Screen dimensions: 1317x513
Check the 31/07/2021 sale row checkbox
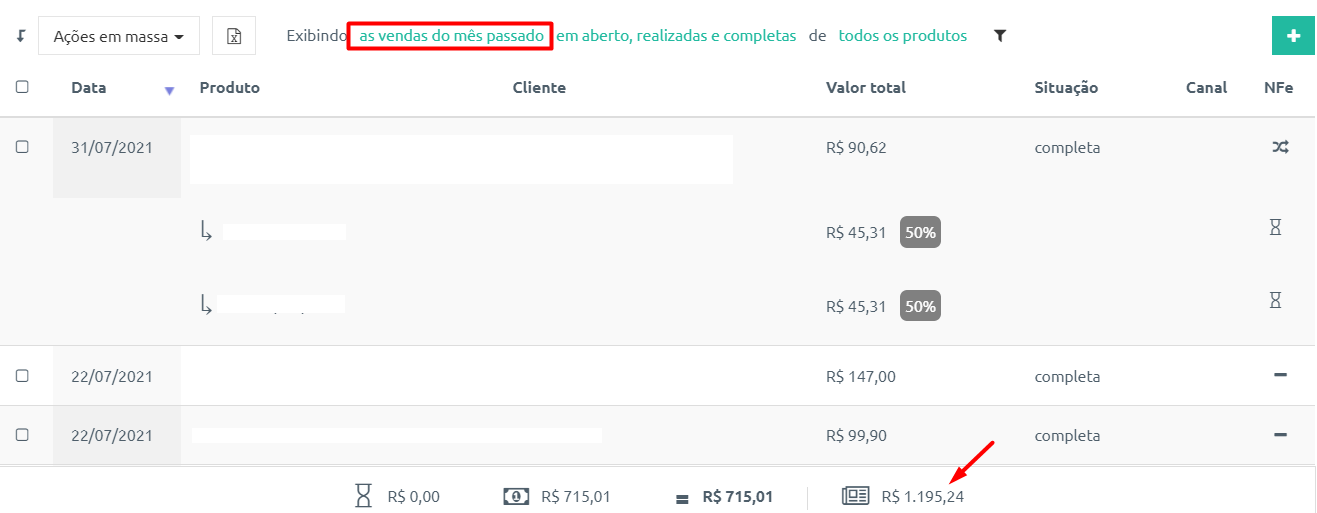[x=22, y=147]
